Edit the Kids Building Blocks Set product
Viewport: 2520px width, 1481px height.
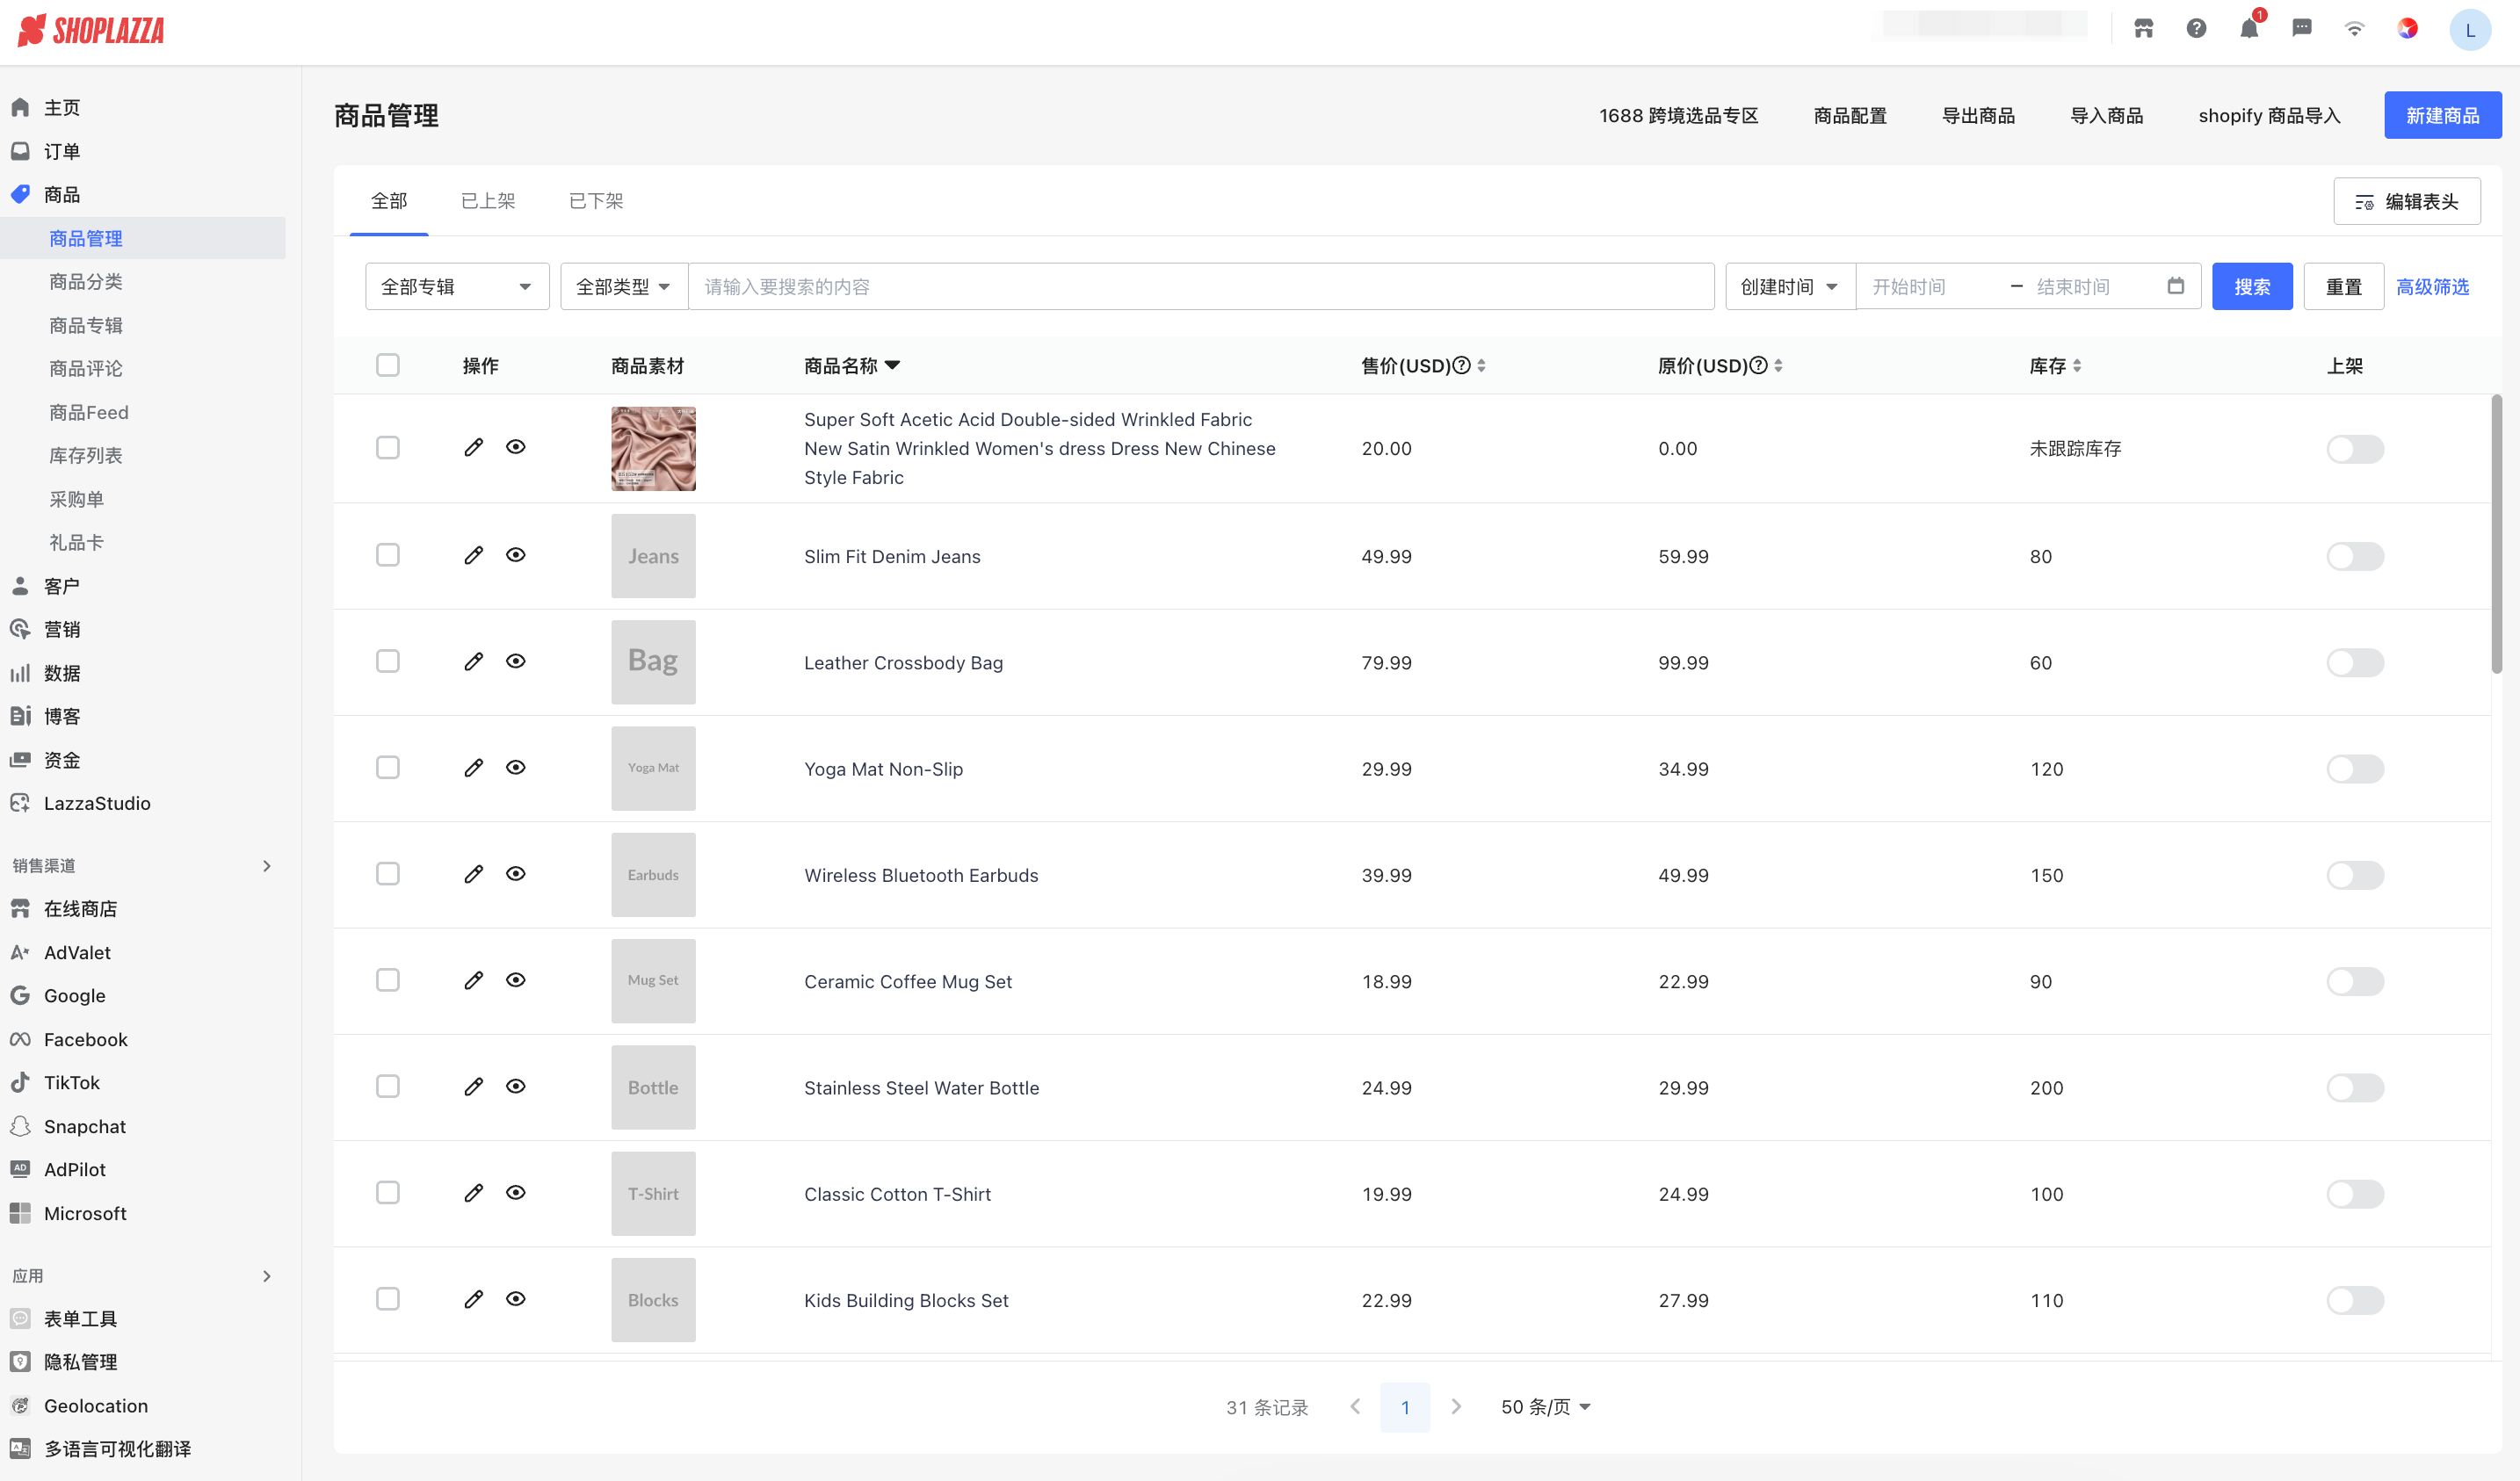(474, 1299)
